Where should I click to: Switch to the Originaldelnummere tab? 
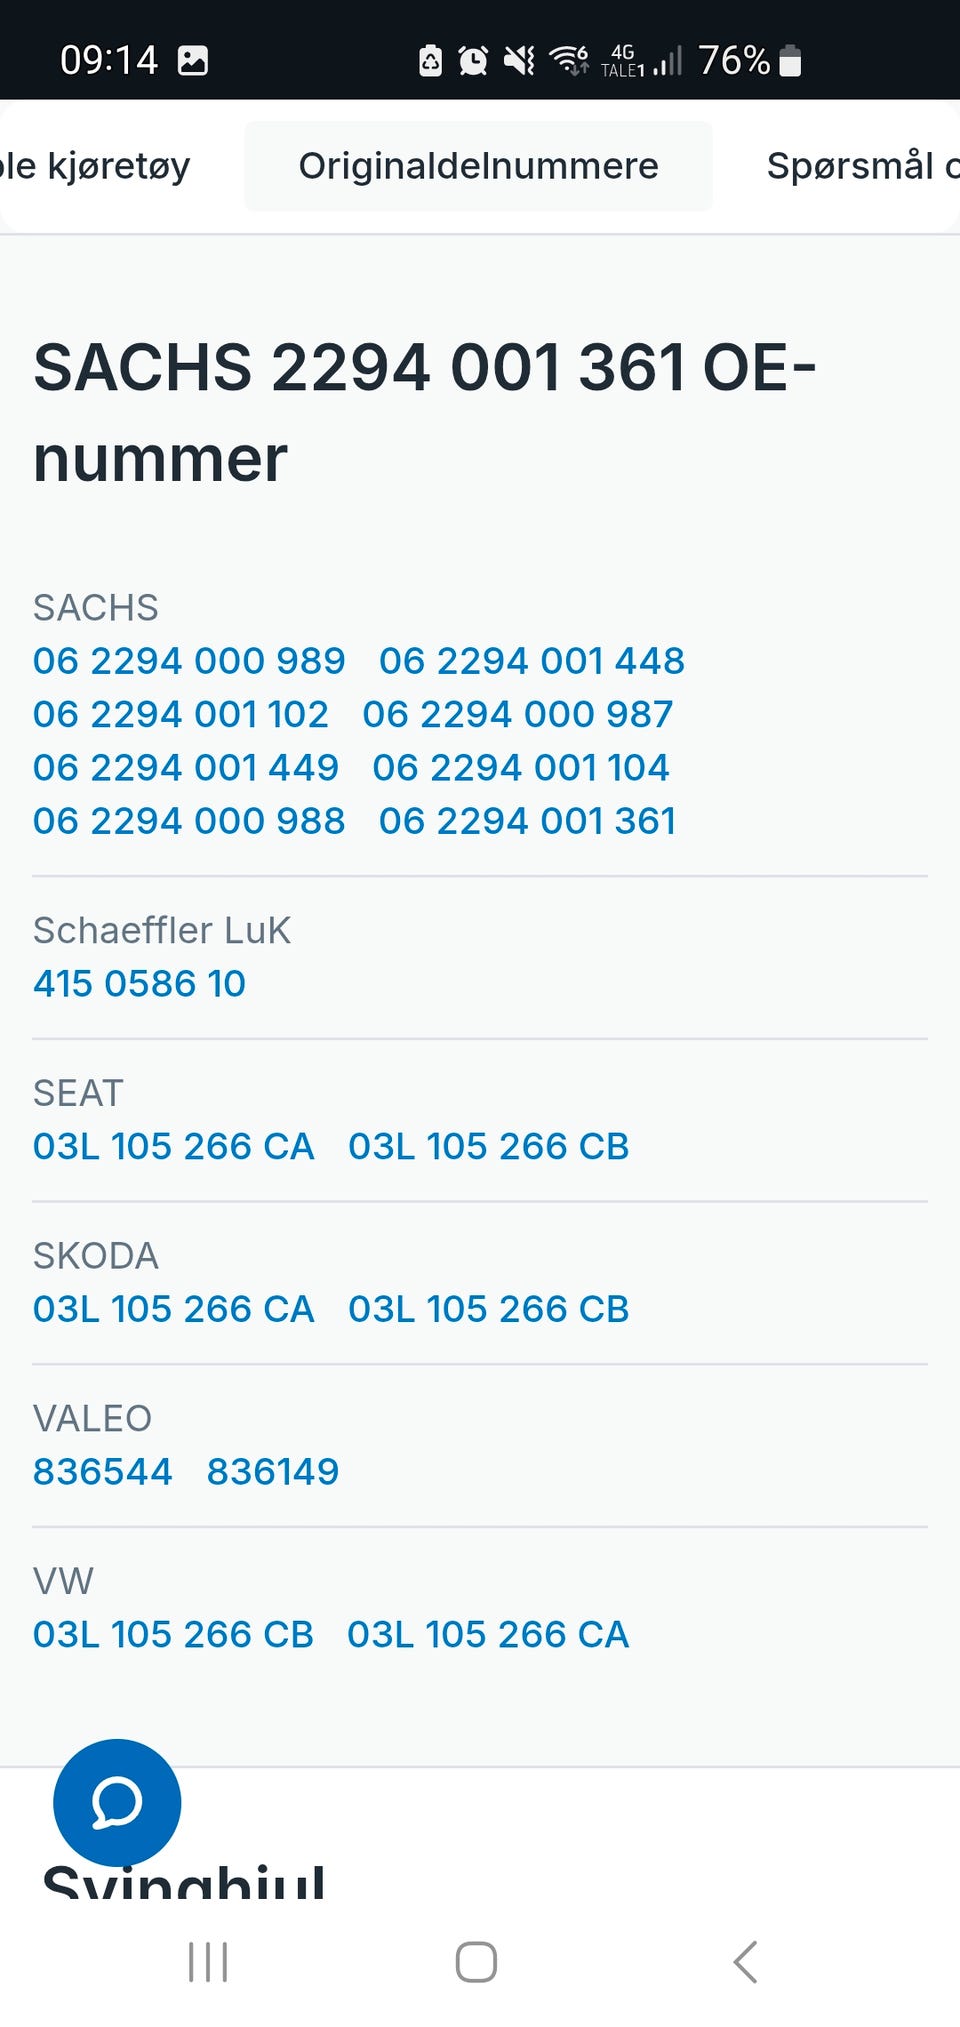click(x=478, y=166)
